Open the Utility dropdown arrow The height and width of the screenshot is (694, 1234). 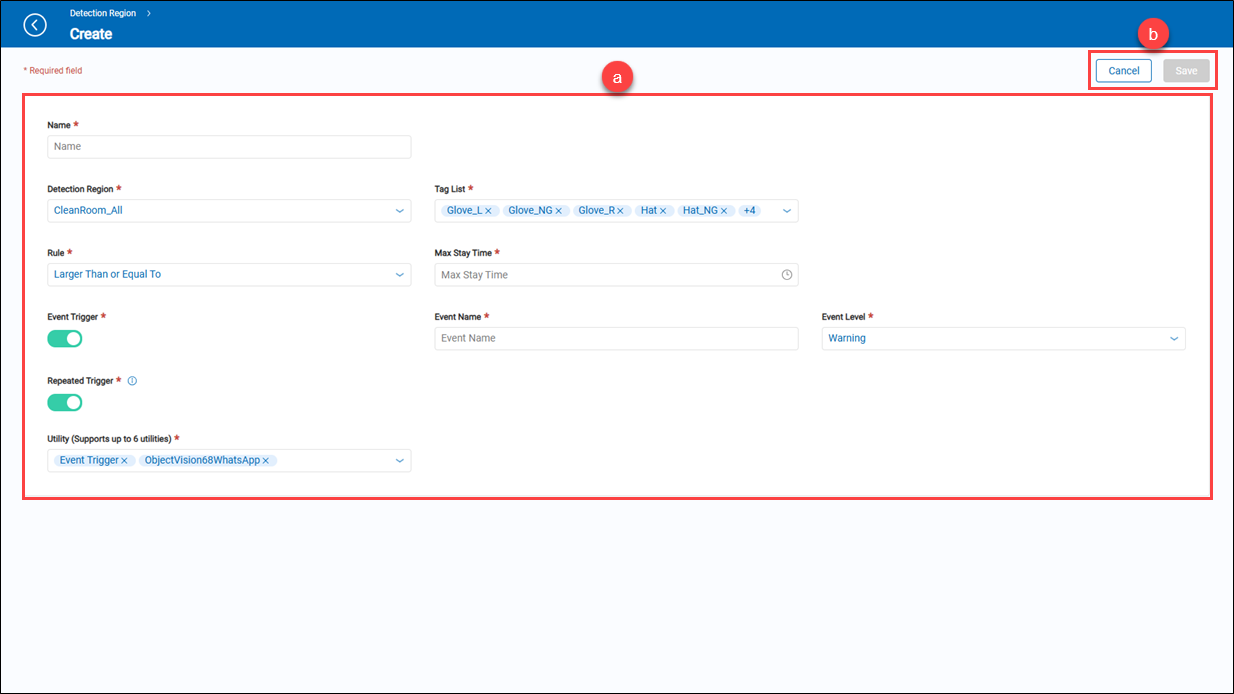point(399,461)
